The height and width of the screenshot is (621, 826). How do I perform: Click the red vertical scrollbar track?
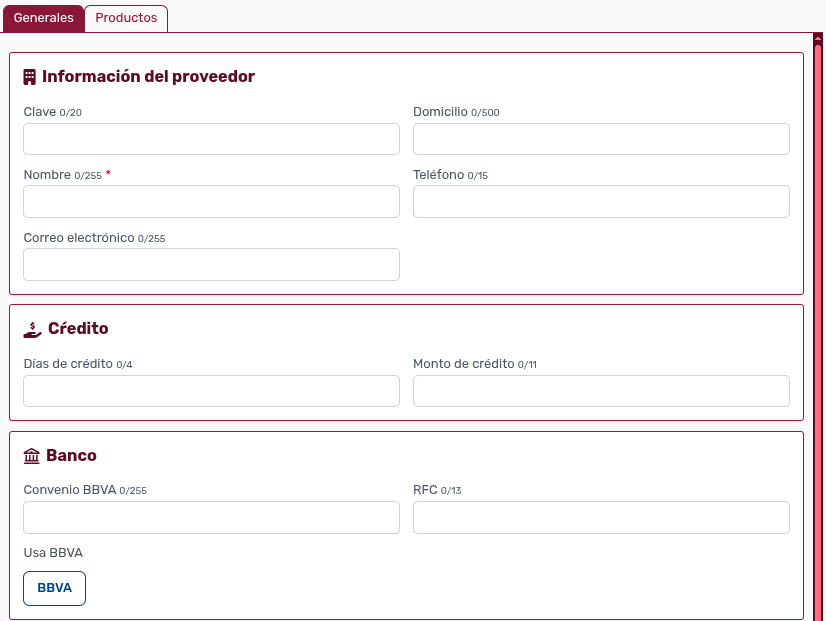point(818,330)
